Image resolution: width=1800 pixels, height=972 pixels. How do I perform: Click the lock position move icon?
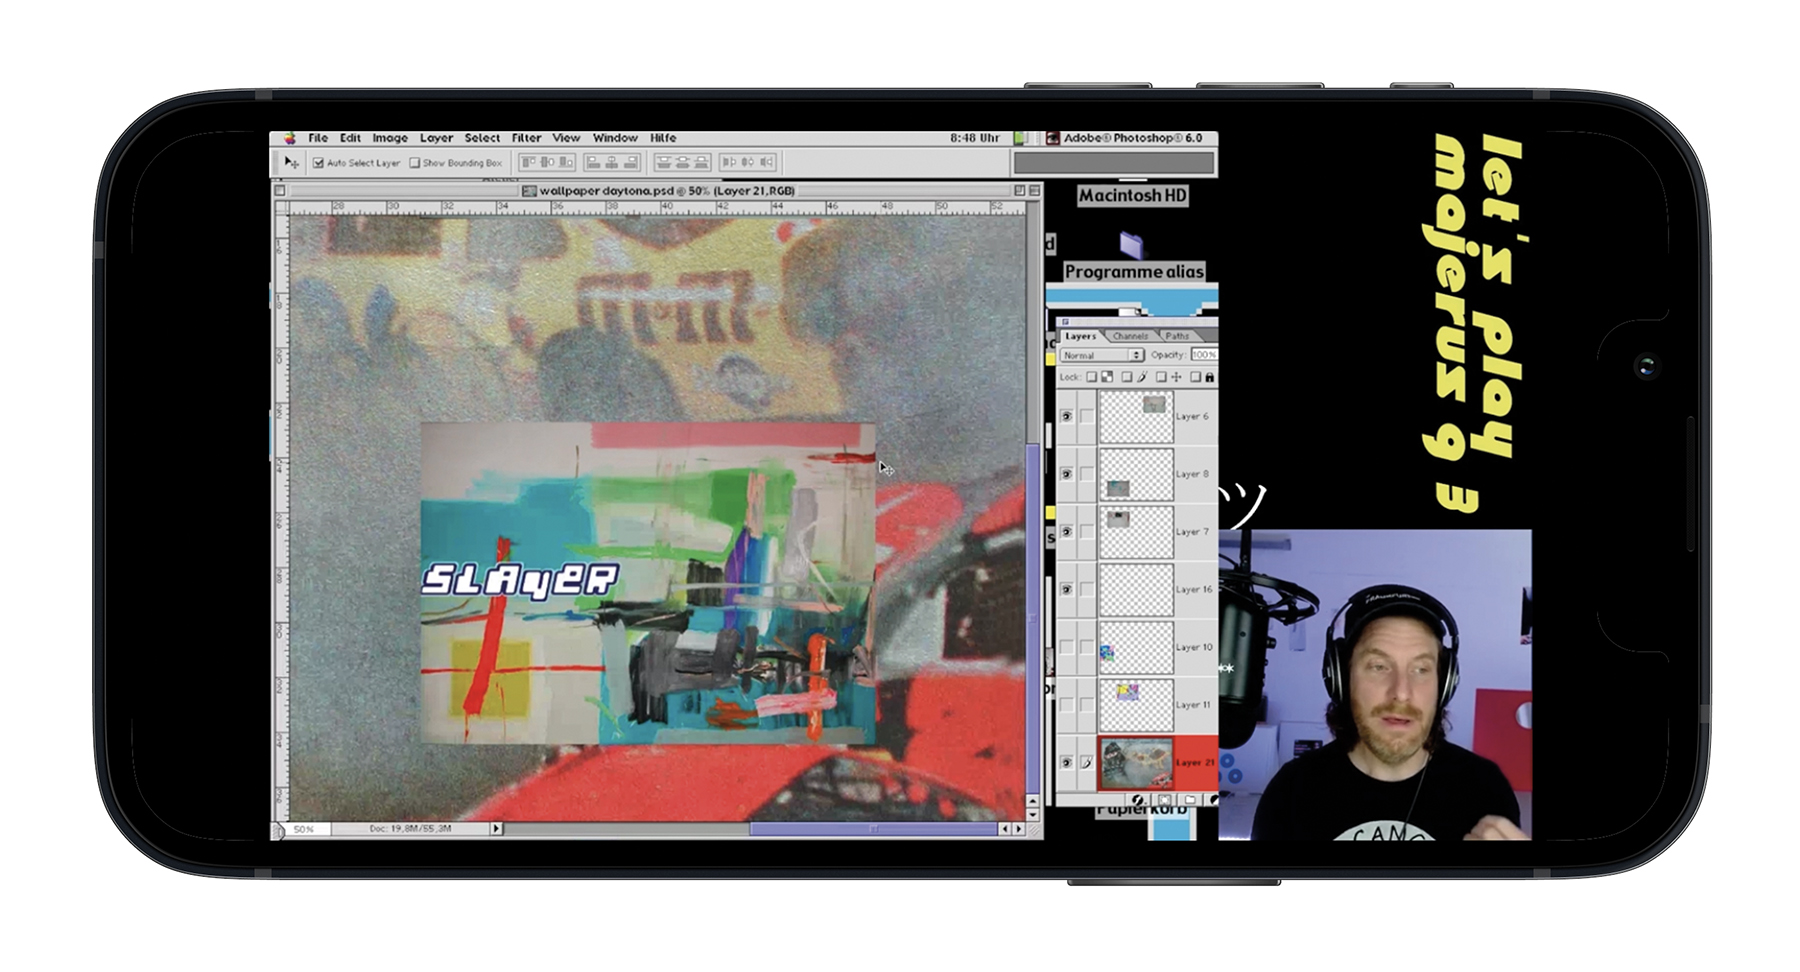click(x=1176, y=377)
